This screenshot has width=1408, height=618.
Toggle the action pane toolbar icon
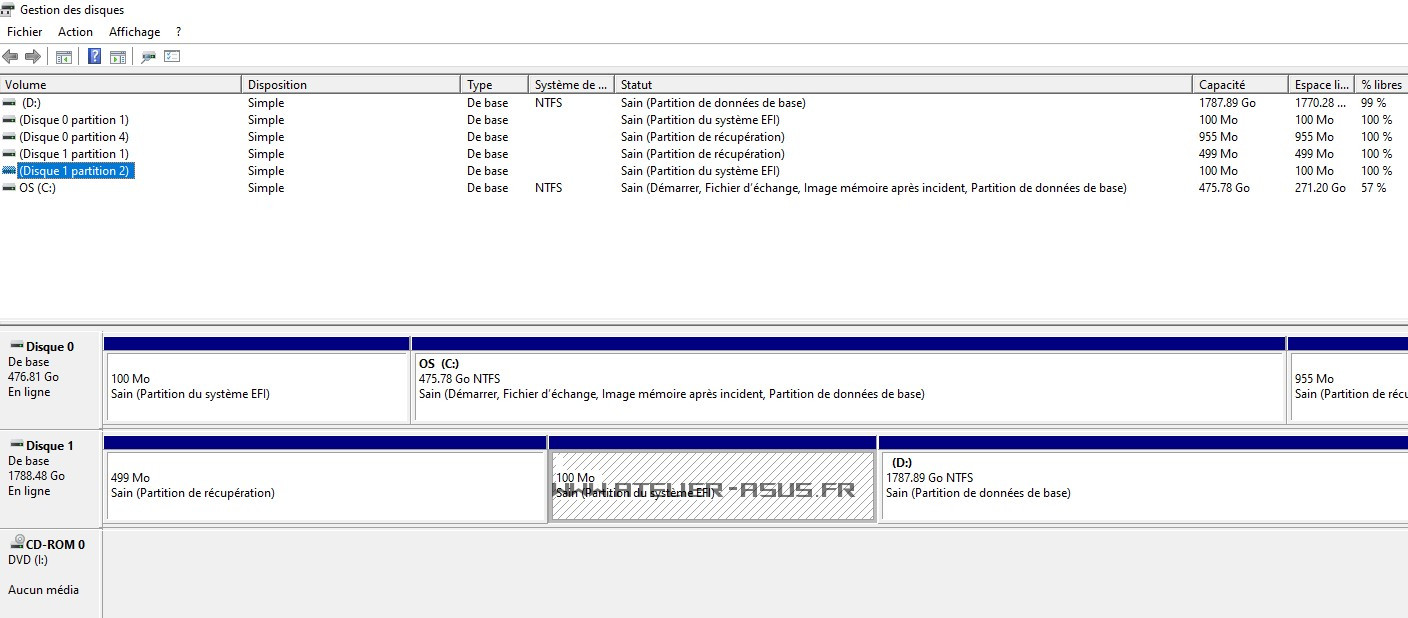coord(118,57)
